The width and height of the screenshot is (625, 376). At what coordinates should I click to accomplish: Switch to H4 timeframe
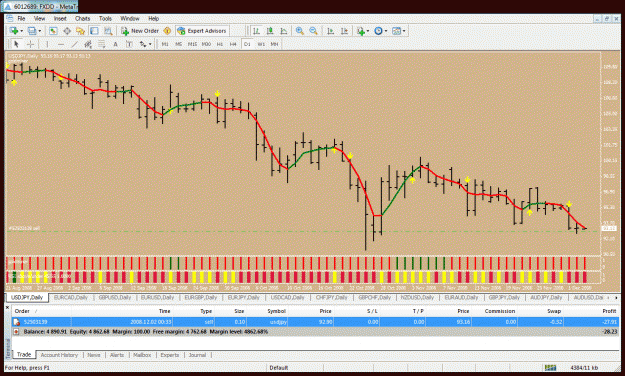233,44
